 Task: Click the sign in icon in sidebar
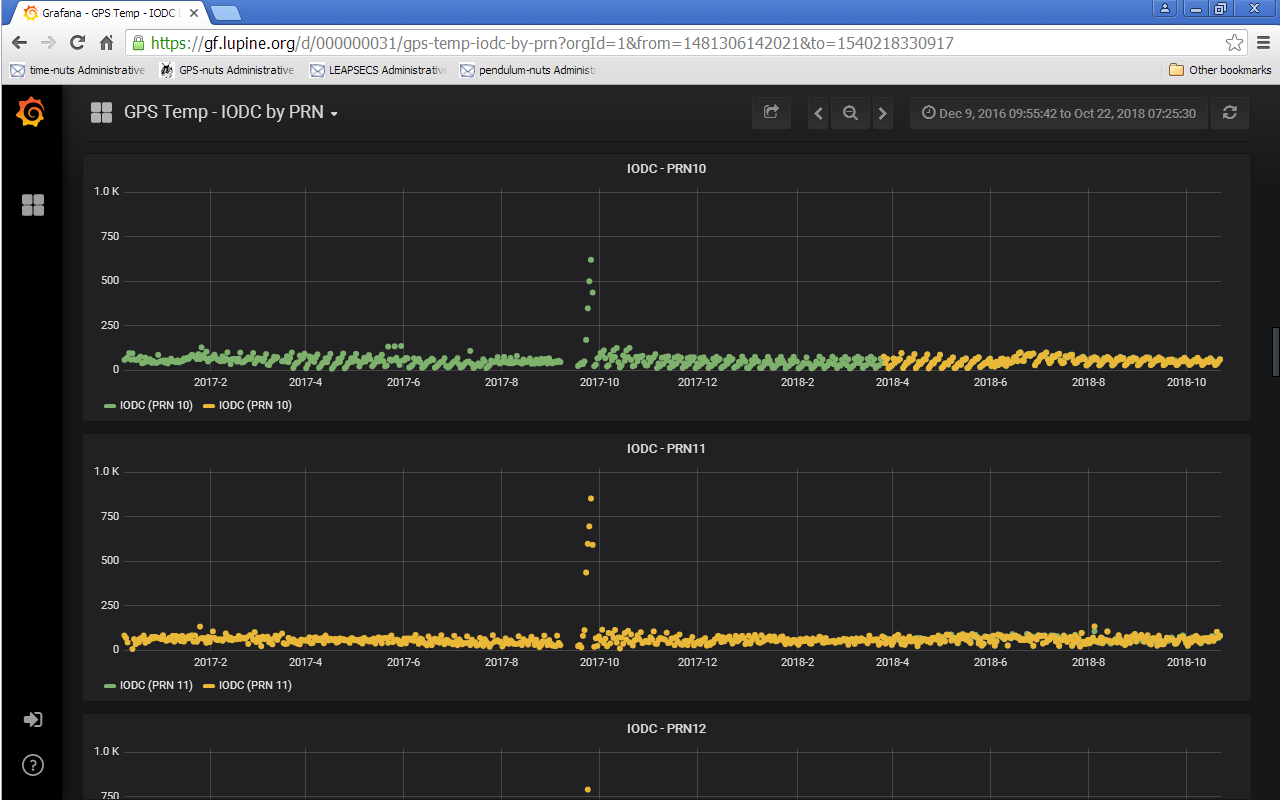point(33,720)
